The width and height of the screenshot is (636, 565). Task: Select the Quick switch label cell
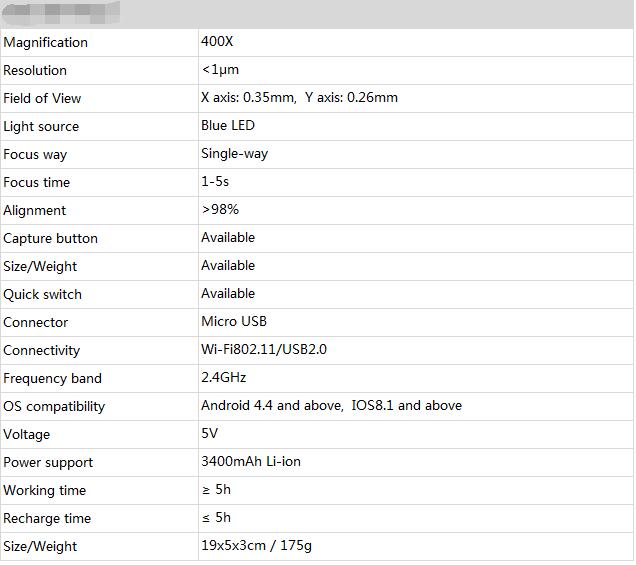click(43, 294)
